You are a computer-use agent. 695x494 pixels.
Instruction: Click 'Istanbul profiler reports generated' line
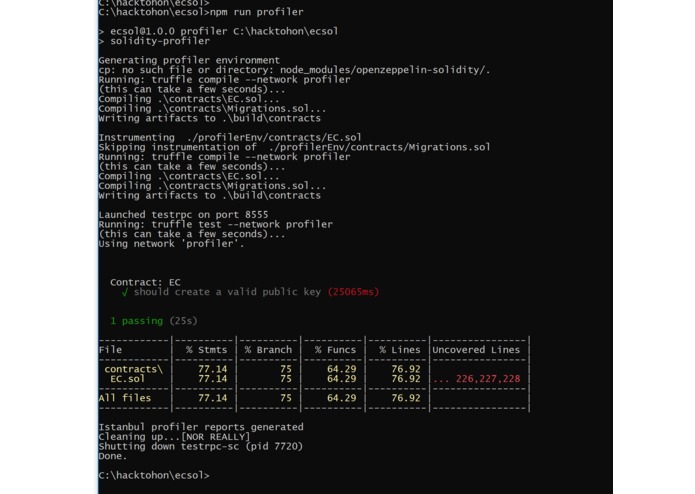(201, 427)
